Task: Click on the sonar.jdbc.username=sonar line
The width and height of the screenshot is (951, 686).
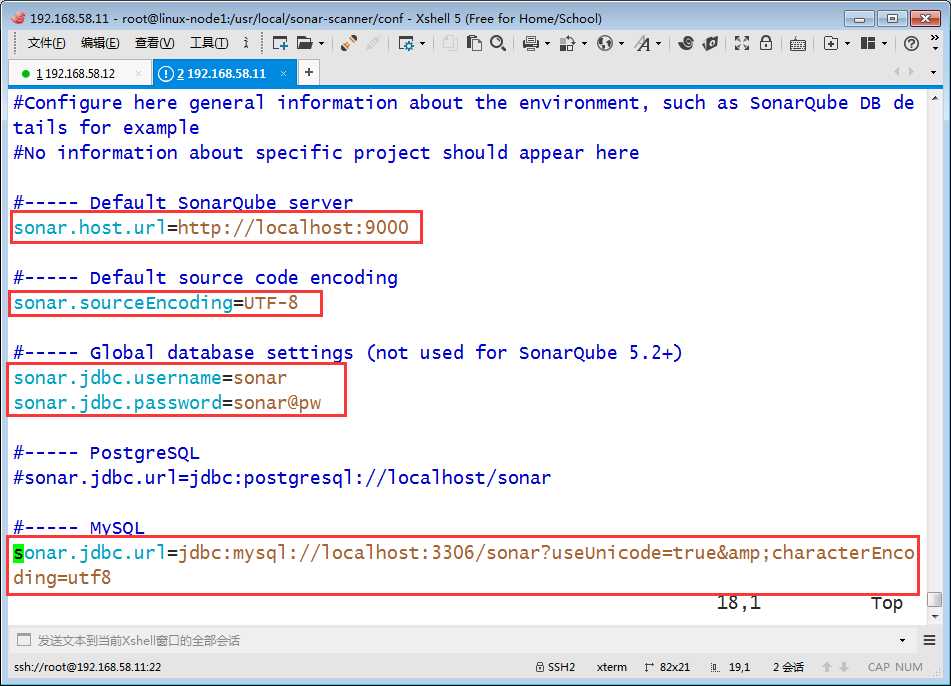Action: (x=150, y=378)
